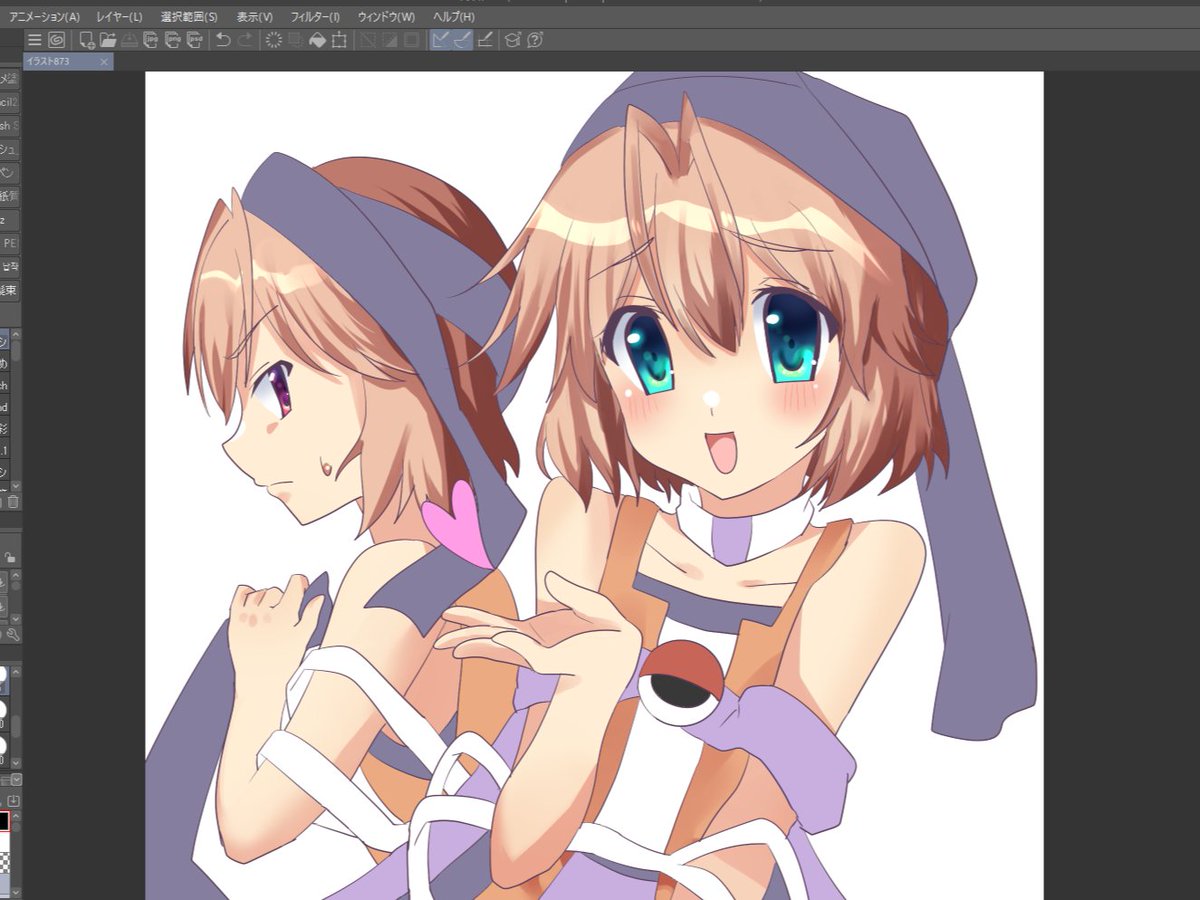Click the import download-arrow icon above color swatches
This screenshot has width=1200, height=900.
[14, 802]
